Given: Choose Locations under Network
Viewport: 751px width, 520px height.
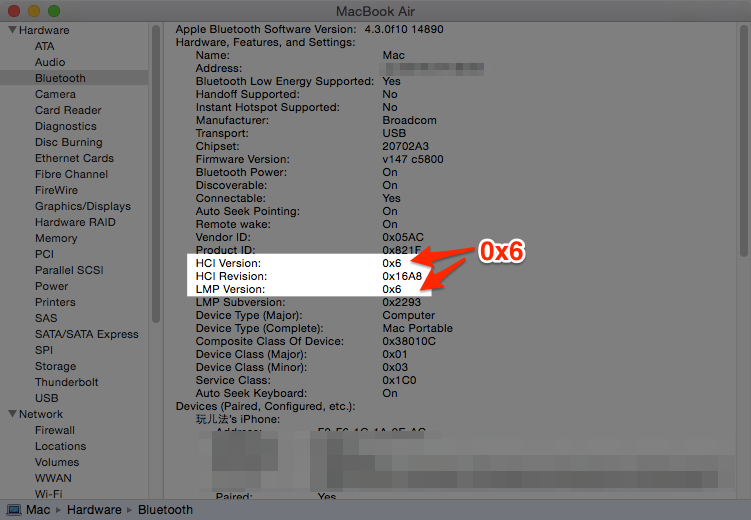Looking at the screenshot, I should [x=60, y=446].
